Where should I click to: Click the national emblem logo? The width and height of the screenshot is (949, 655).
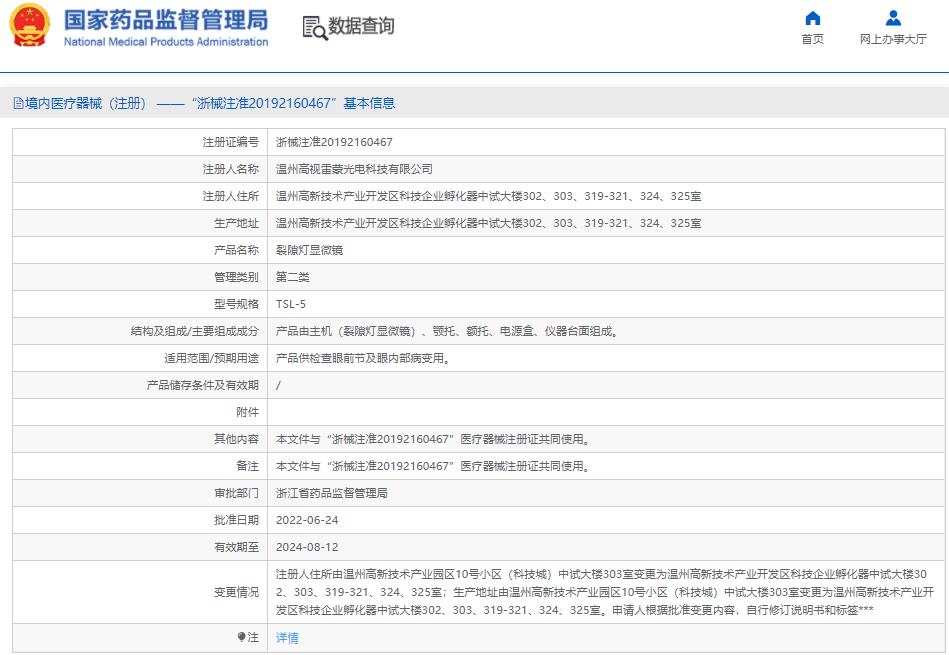29,27
